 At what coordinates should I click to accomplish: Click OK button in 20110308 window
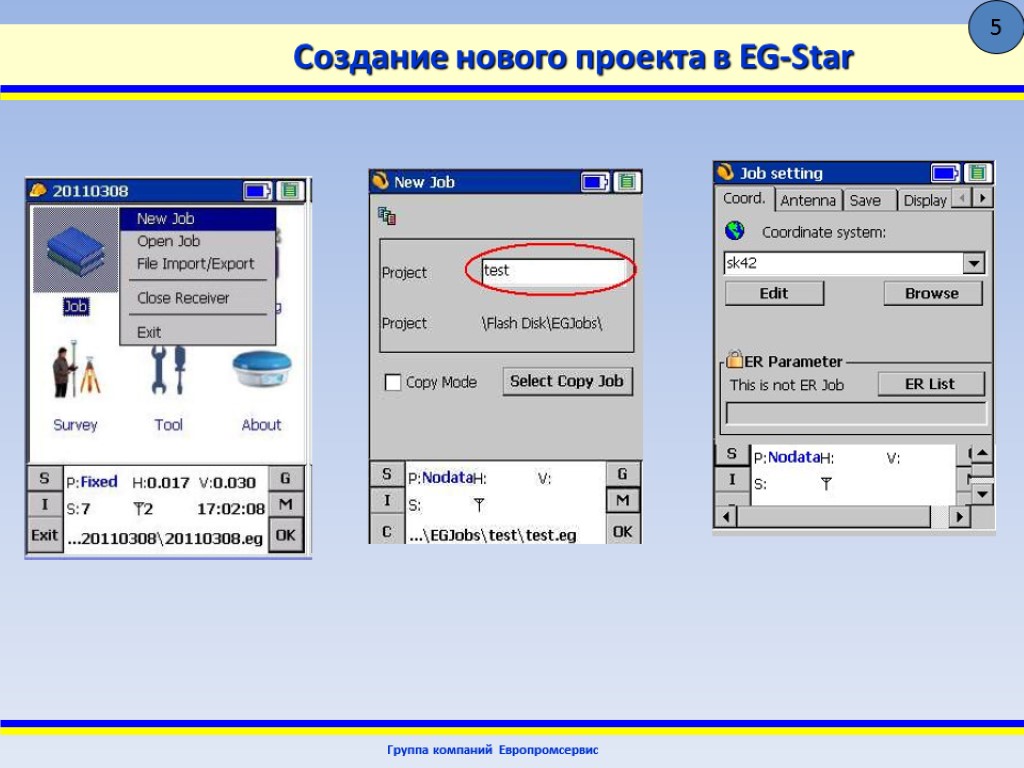[x=286, y=536]
